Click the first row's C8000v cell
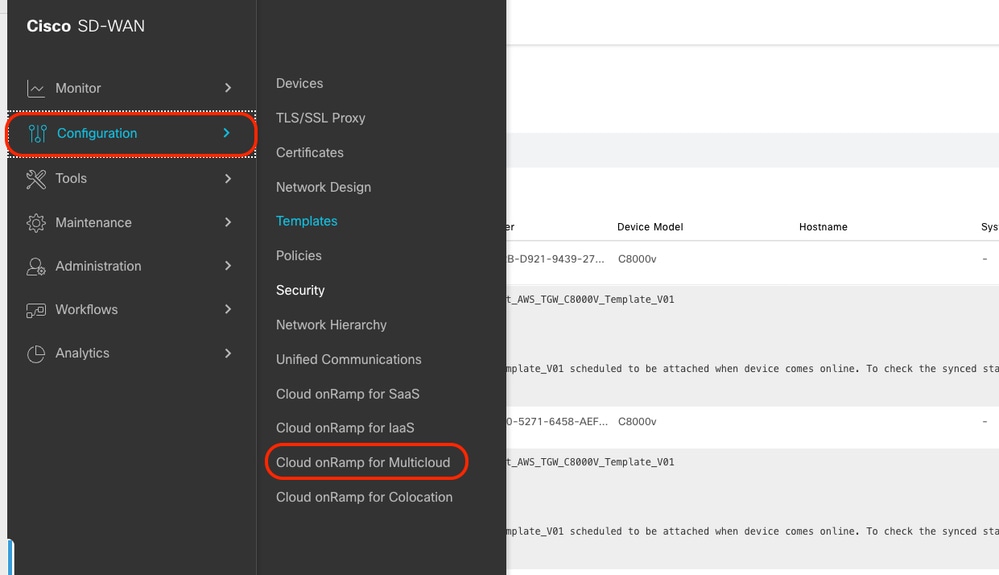 pyautogui.click(x=637, y=259)
